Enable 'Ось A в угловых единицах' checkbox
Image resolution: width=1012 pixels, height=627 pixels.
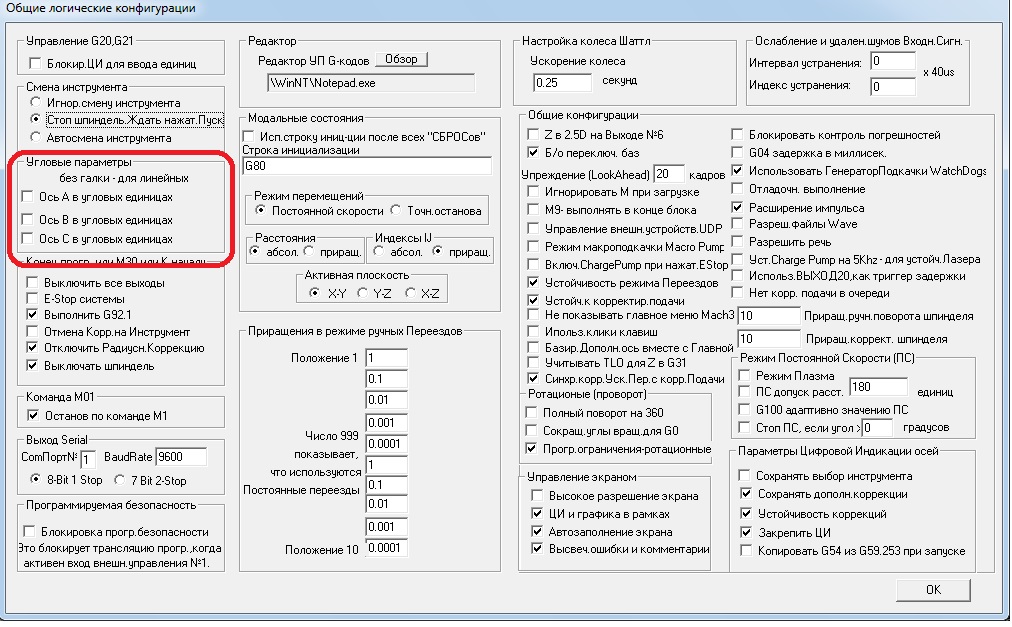tap(27, 196)
